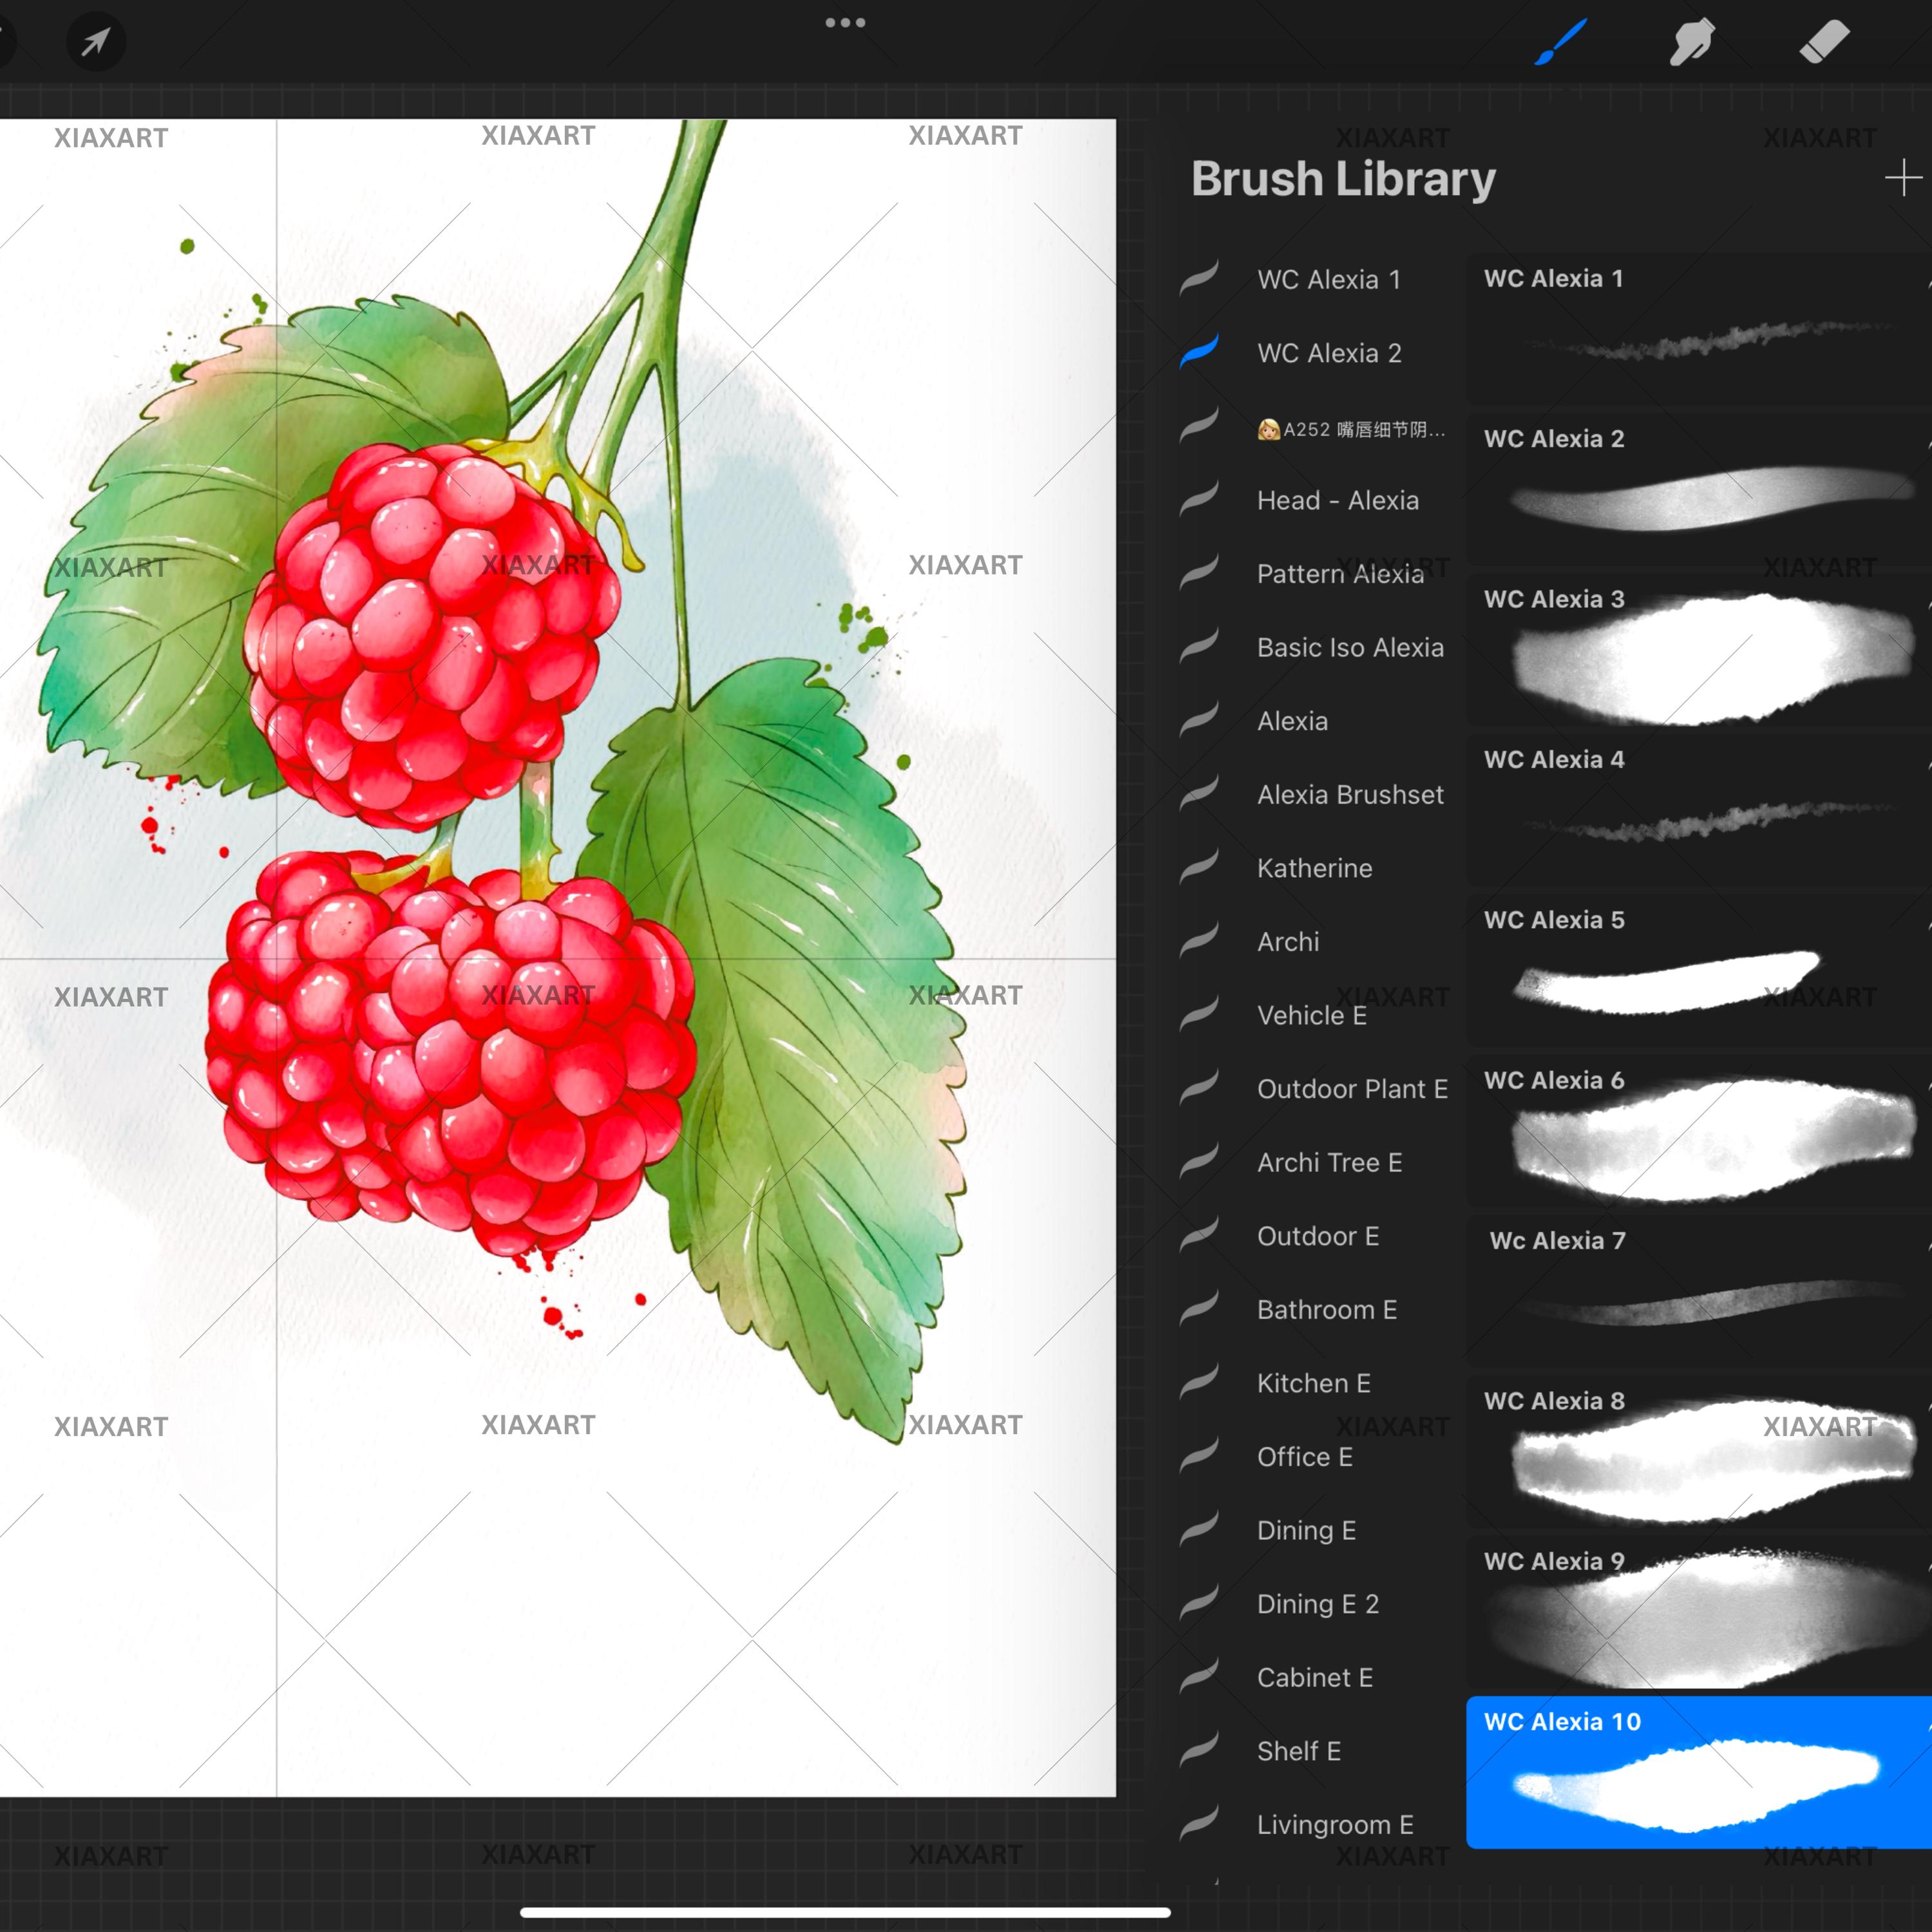Viewport: 1932px width, 1932px height.
Task: Choose the WC Alexia 8 brush preview
Action: [x=1699, y=1451]
